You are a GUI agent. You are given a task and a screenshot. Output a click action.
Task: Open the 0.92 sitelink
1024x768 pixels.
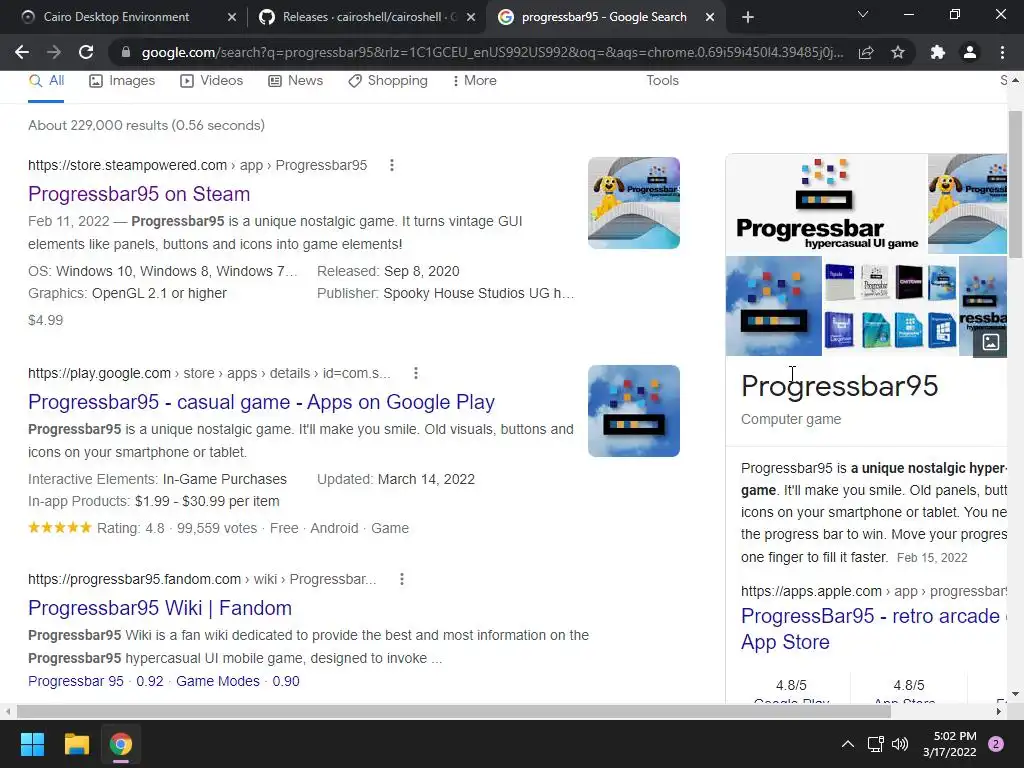[x=150, y=681]
